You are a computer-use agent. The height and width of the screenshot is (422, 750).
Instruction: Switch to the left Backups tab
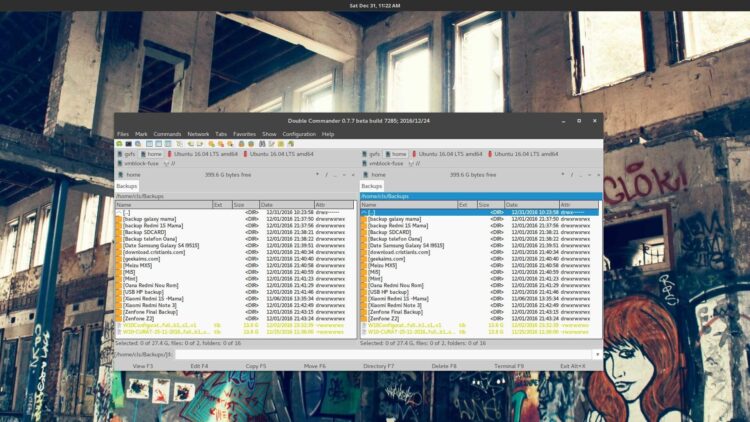(x=127, y=186)
